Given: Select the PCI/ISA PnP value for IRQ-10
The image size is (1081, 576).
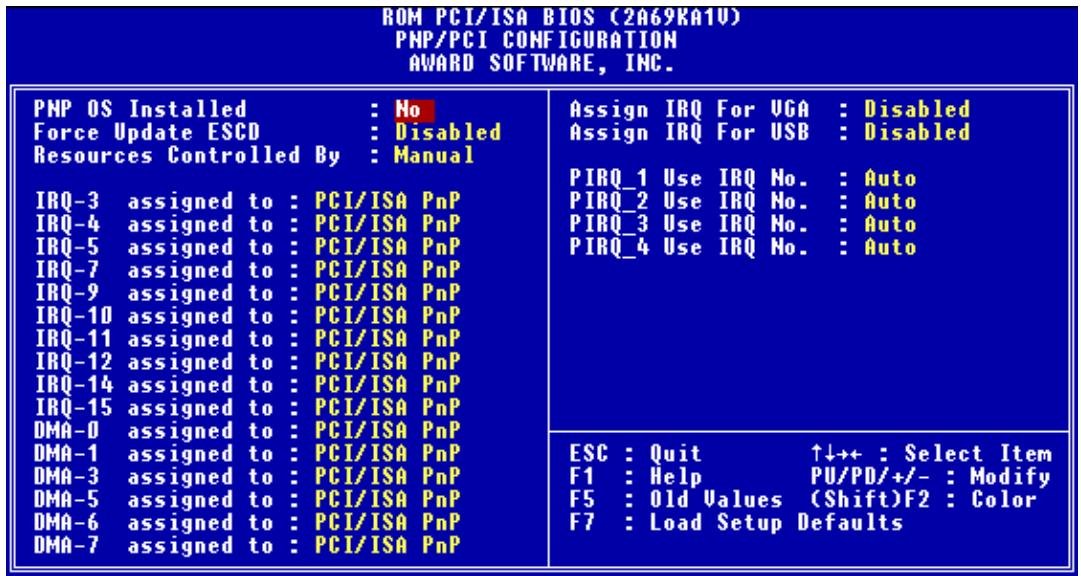Looking at the screenshot, I should click(387, 317).
